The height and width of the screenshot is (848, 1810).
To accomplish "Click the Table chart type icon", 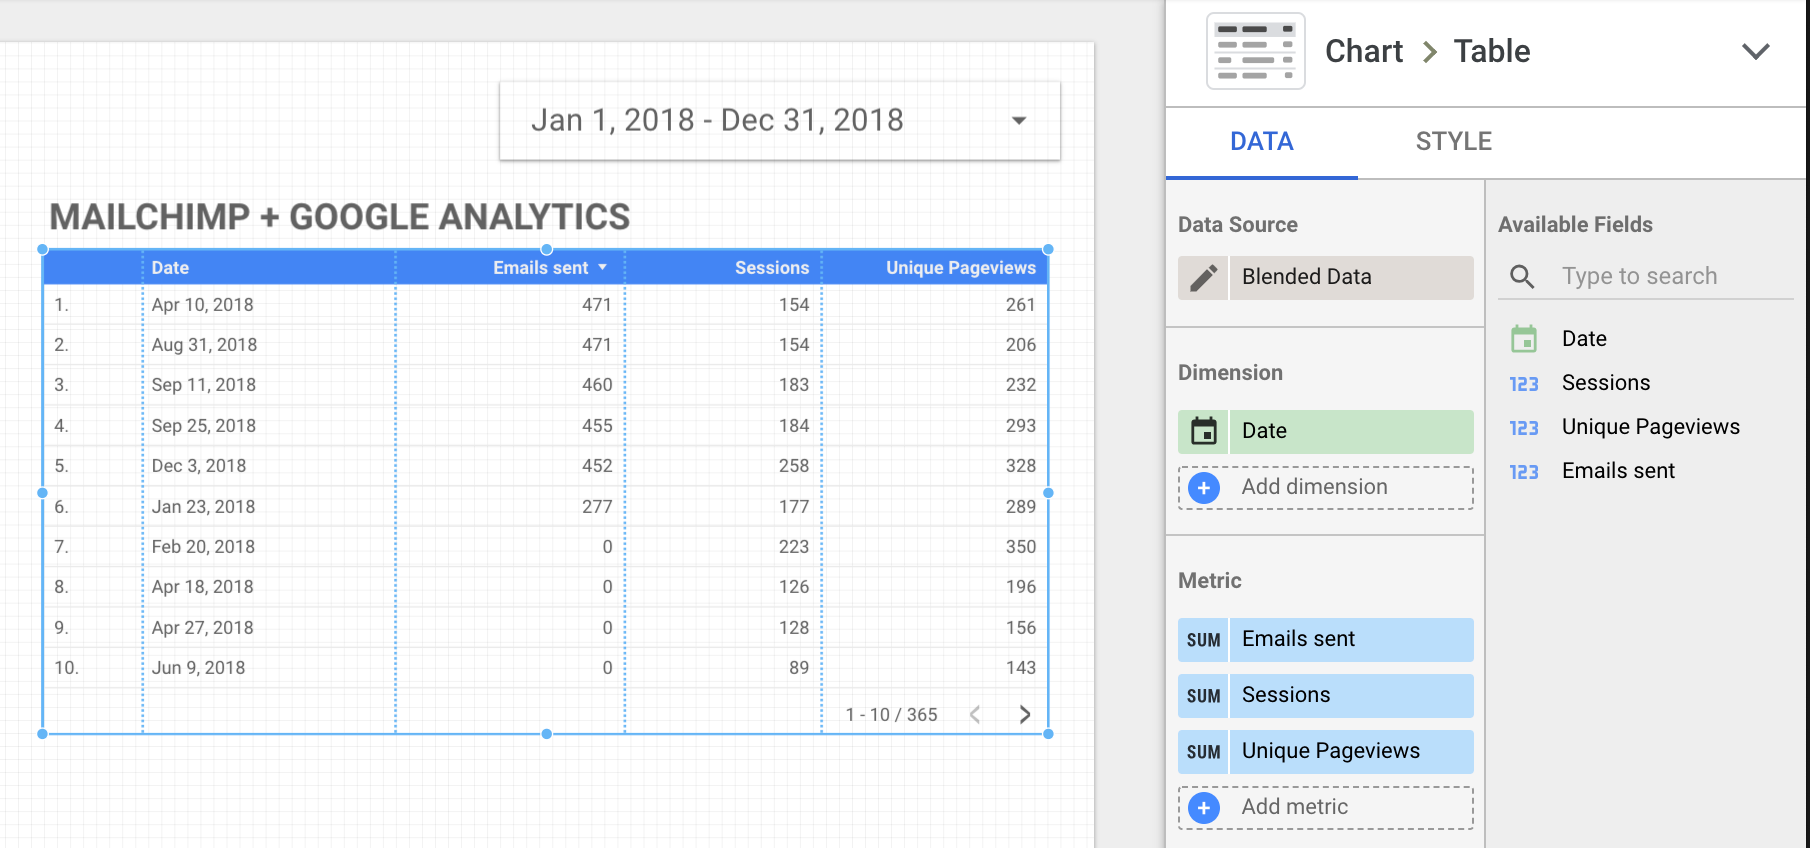I will 1255,51.
